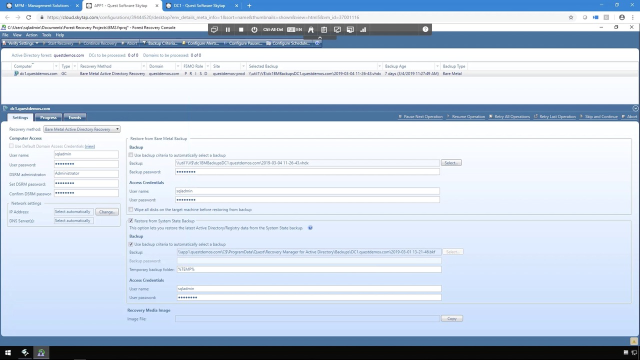Screen dimensions: 640x360
Task: Click the Skytap clipboard icon
Action: coord(324,29)
